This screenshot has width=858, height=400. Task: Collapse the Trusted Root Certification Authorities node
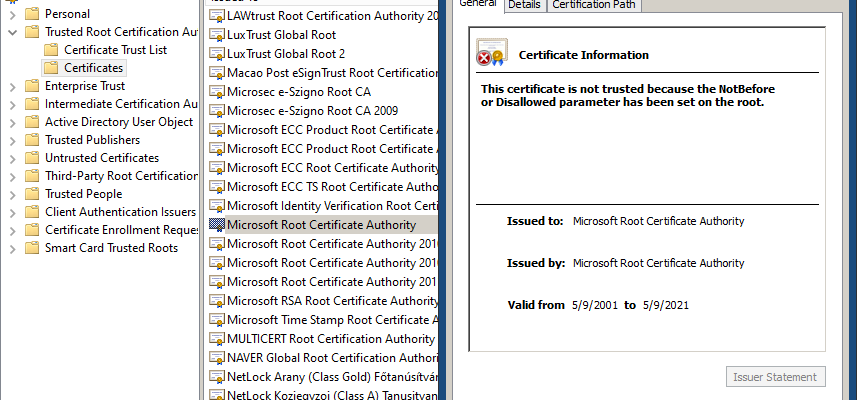point(14,32)
